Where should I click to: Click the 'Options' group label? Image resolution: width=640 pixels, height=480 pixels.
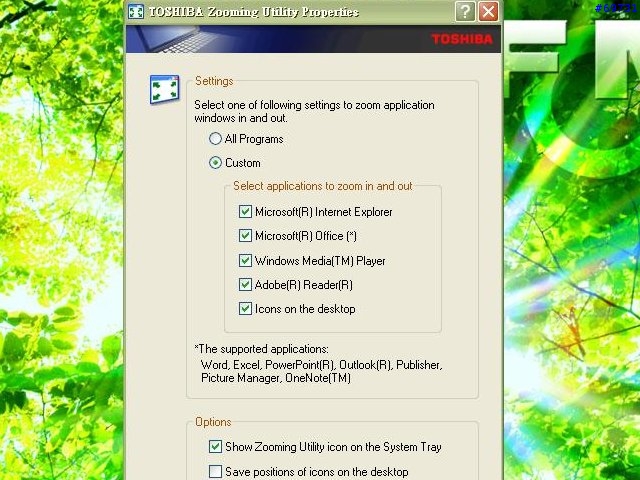coord(213,422)
